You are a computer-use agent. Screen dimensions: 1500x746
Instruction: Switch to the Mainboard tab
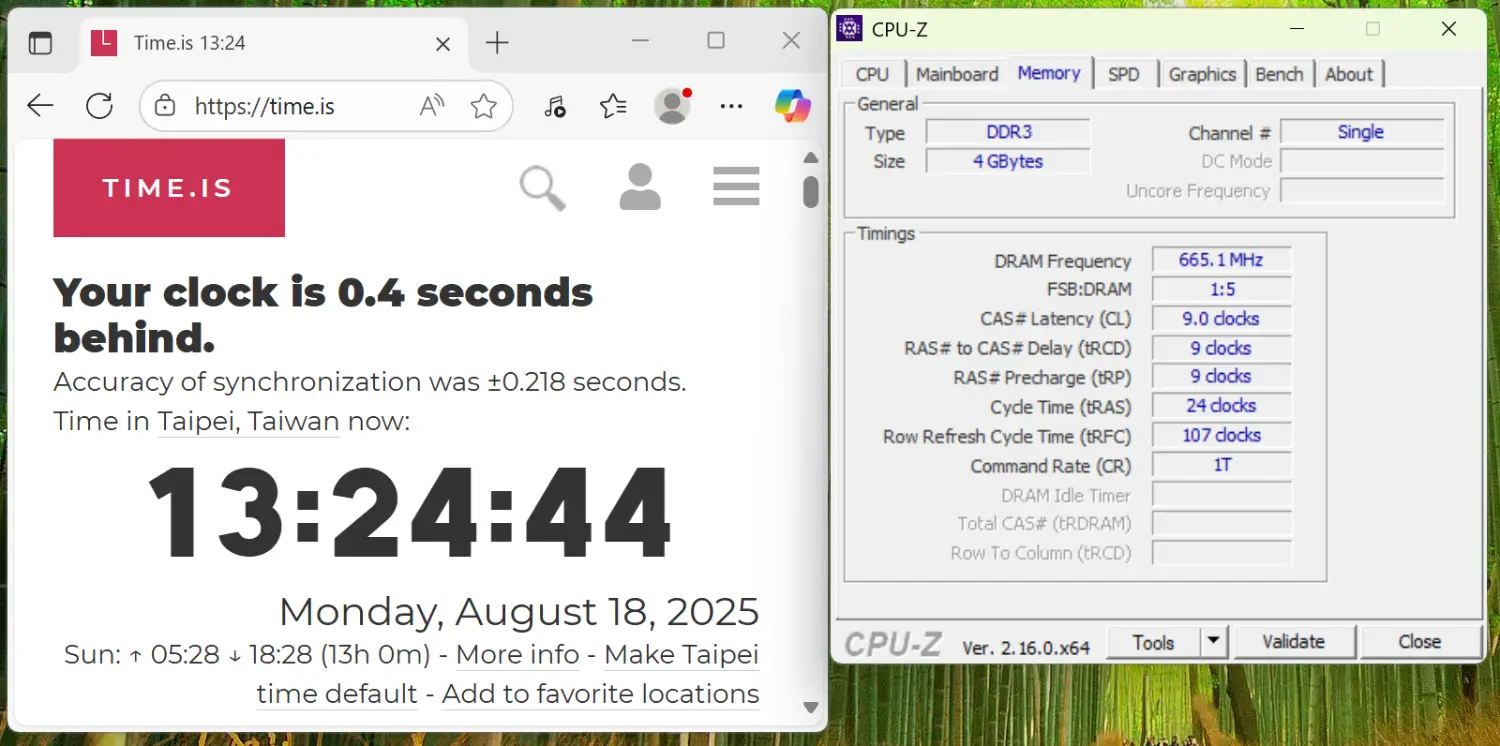click(957, 74)
